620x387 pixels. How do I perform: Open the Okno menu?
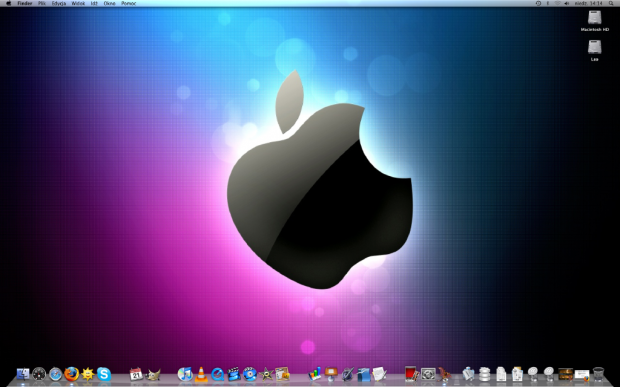point(109,3)
